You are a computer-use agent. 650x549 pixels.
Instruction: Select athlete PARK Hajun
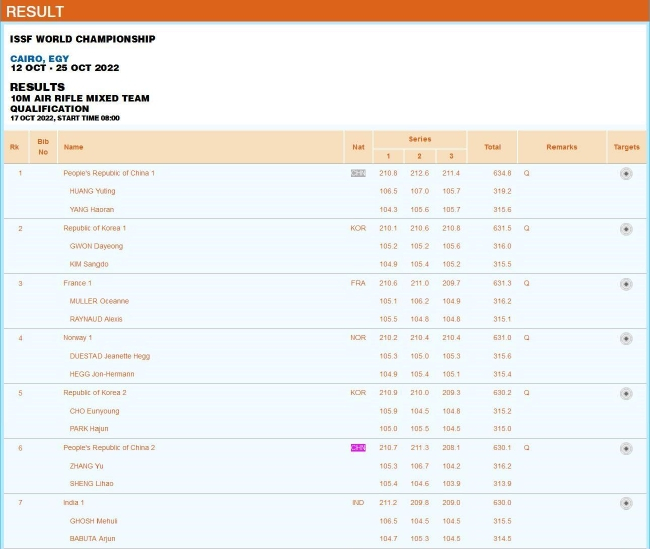pos(89,429)
